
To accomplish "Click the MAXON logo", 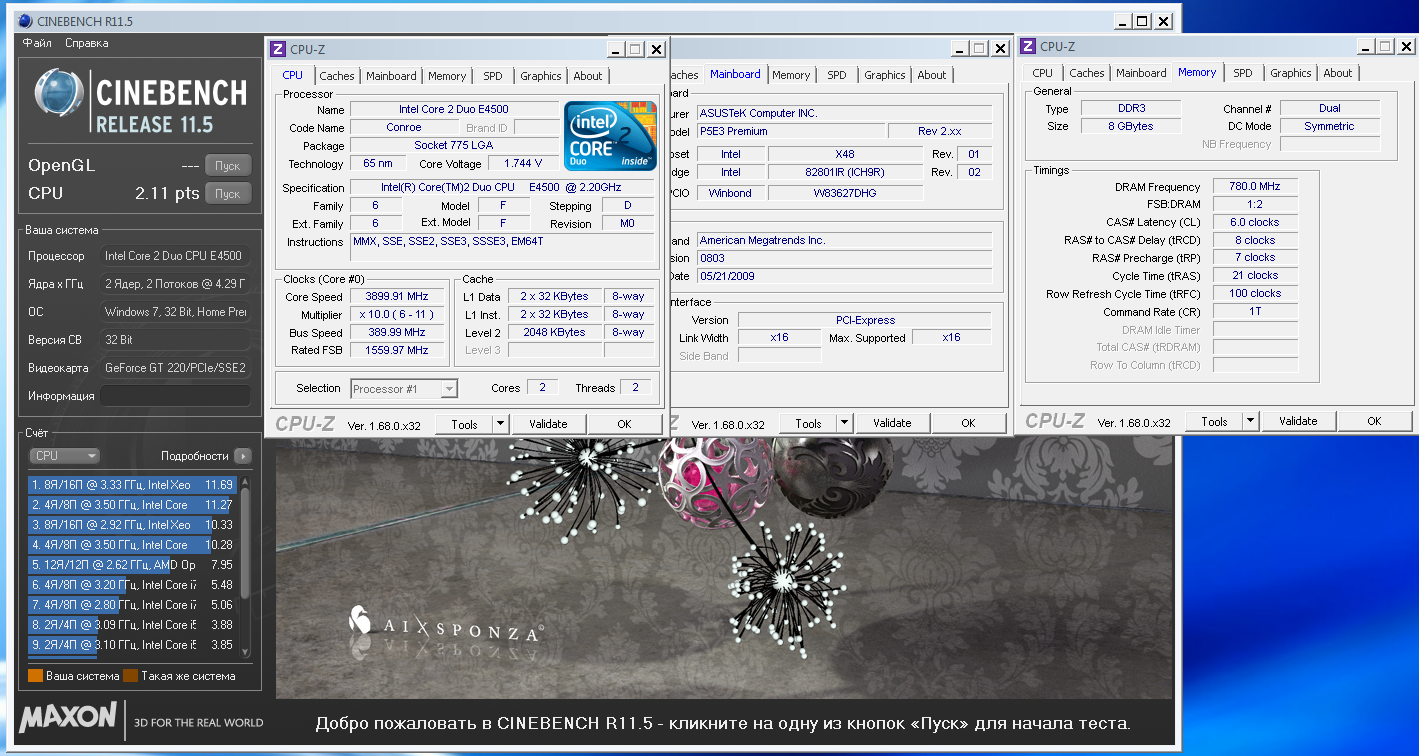I will tap(68, 717).
